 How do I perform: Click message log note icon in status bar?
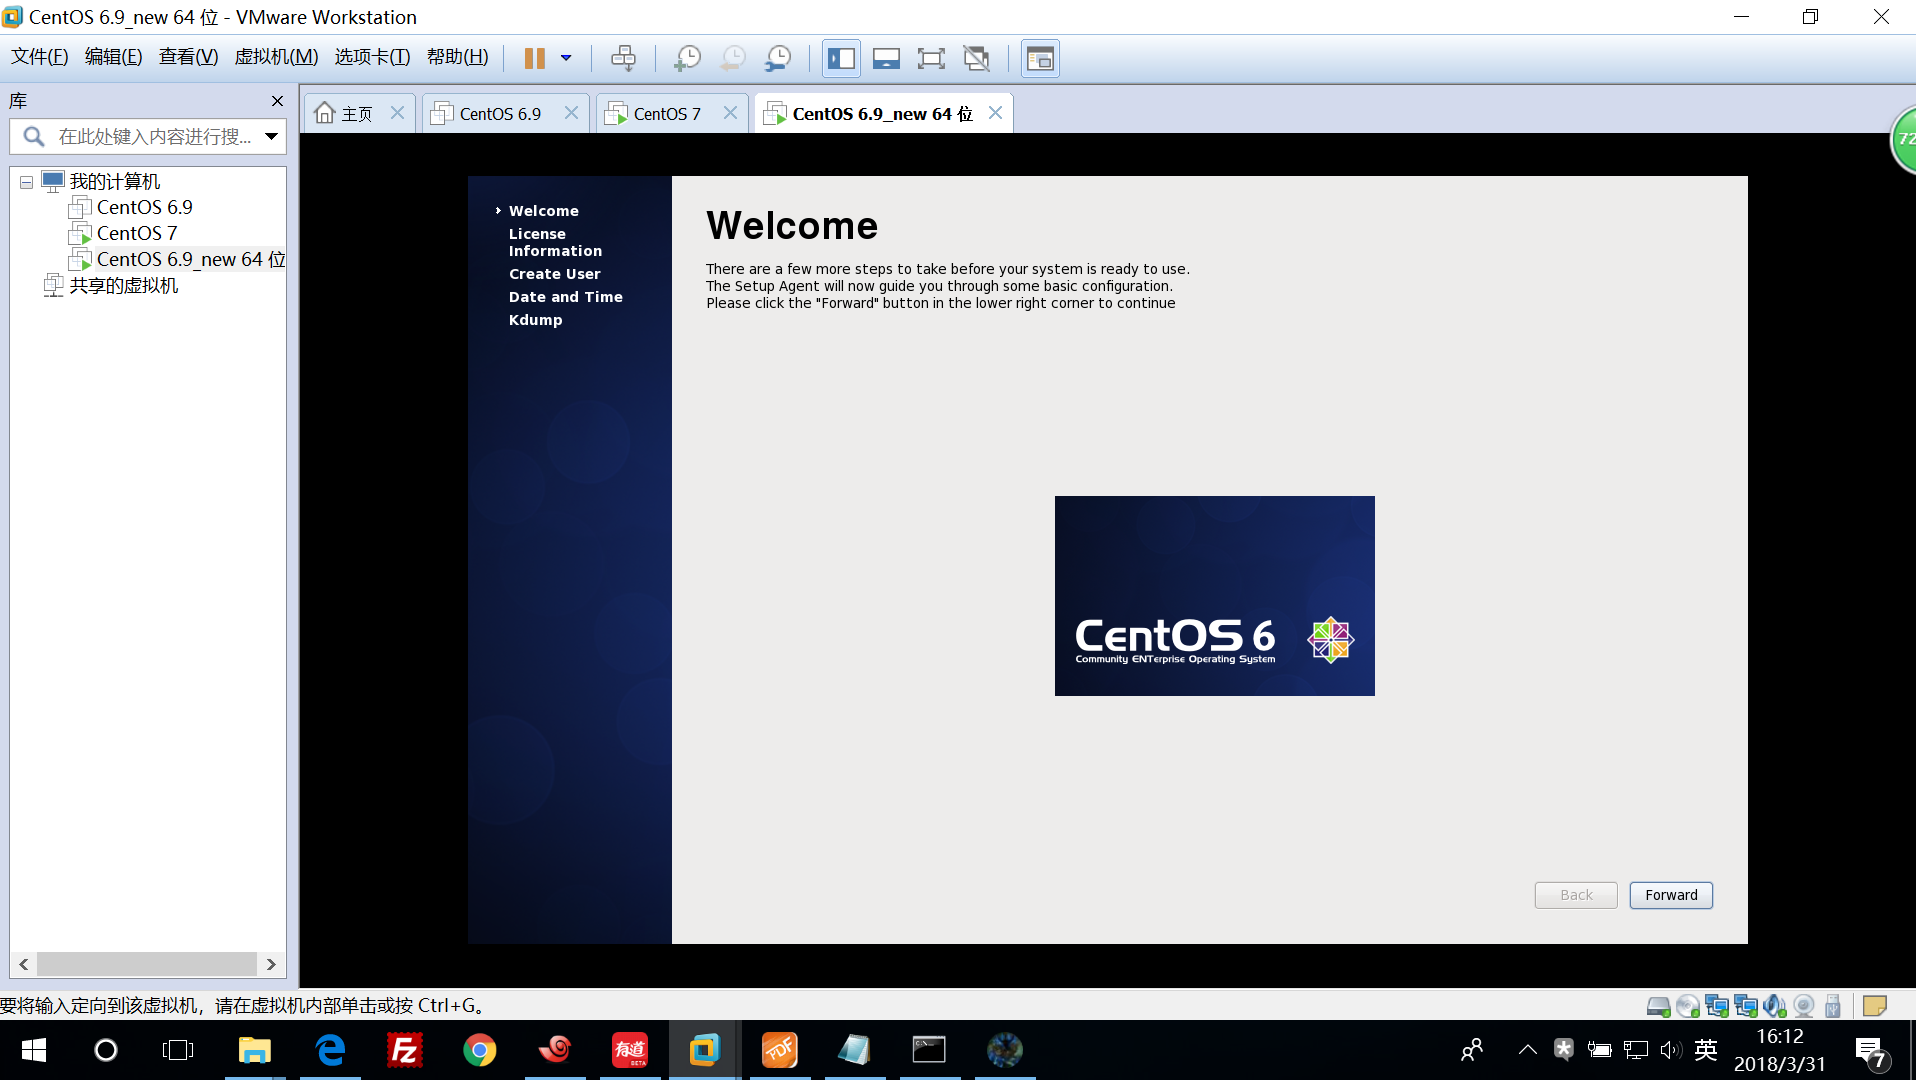[1875, 1006]
